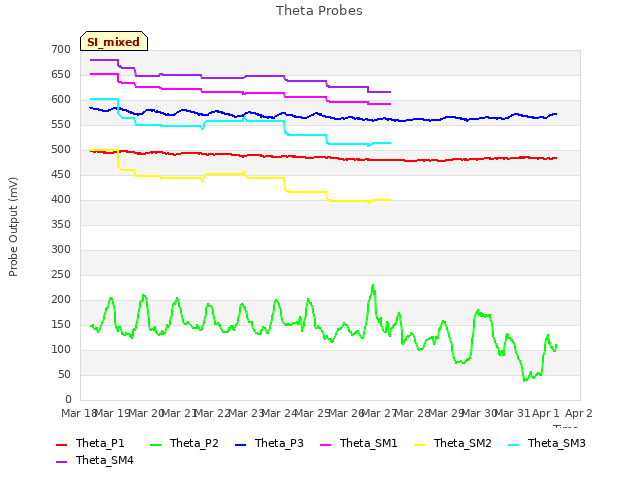Toggle the Theta_SM3 legend entry

coord(547,443)
